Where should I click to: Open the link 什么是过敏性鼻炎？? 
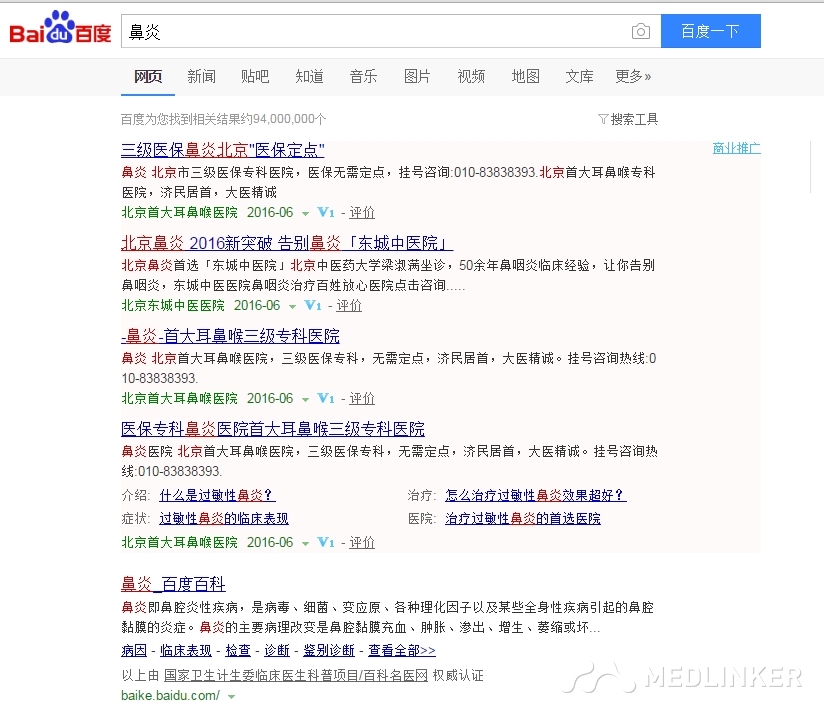pos(217,495)
